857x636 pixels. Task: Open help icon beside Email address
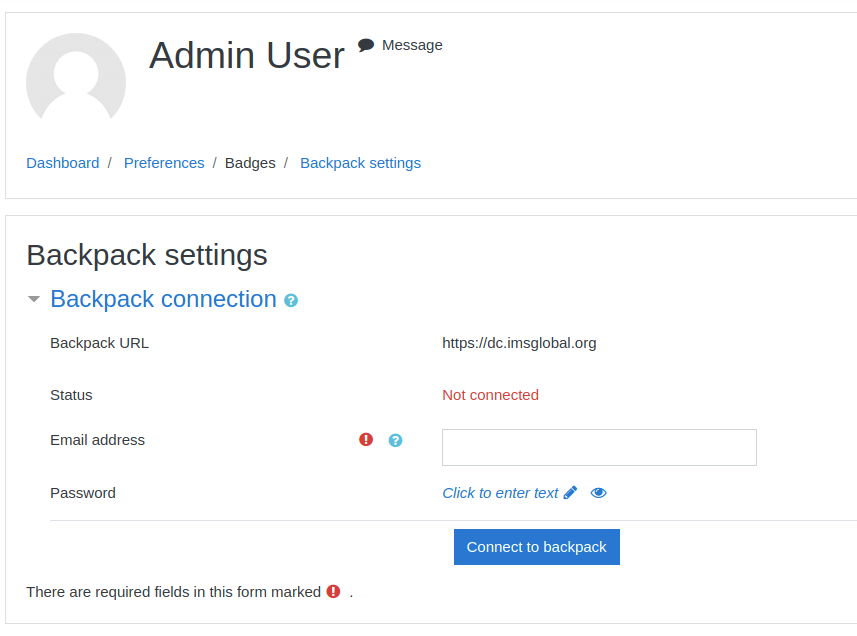(x=395, y=440)
